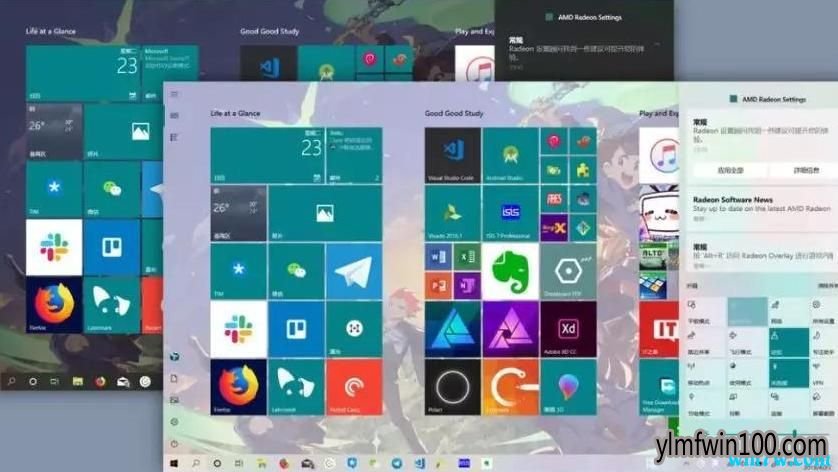Open Power options in front Start sidebar
This screenshot has width=838, height=472.
[174, 444]
